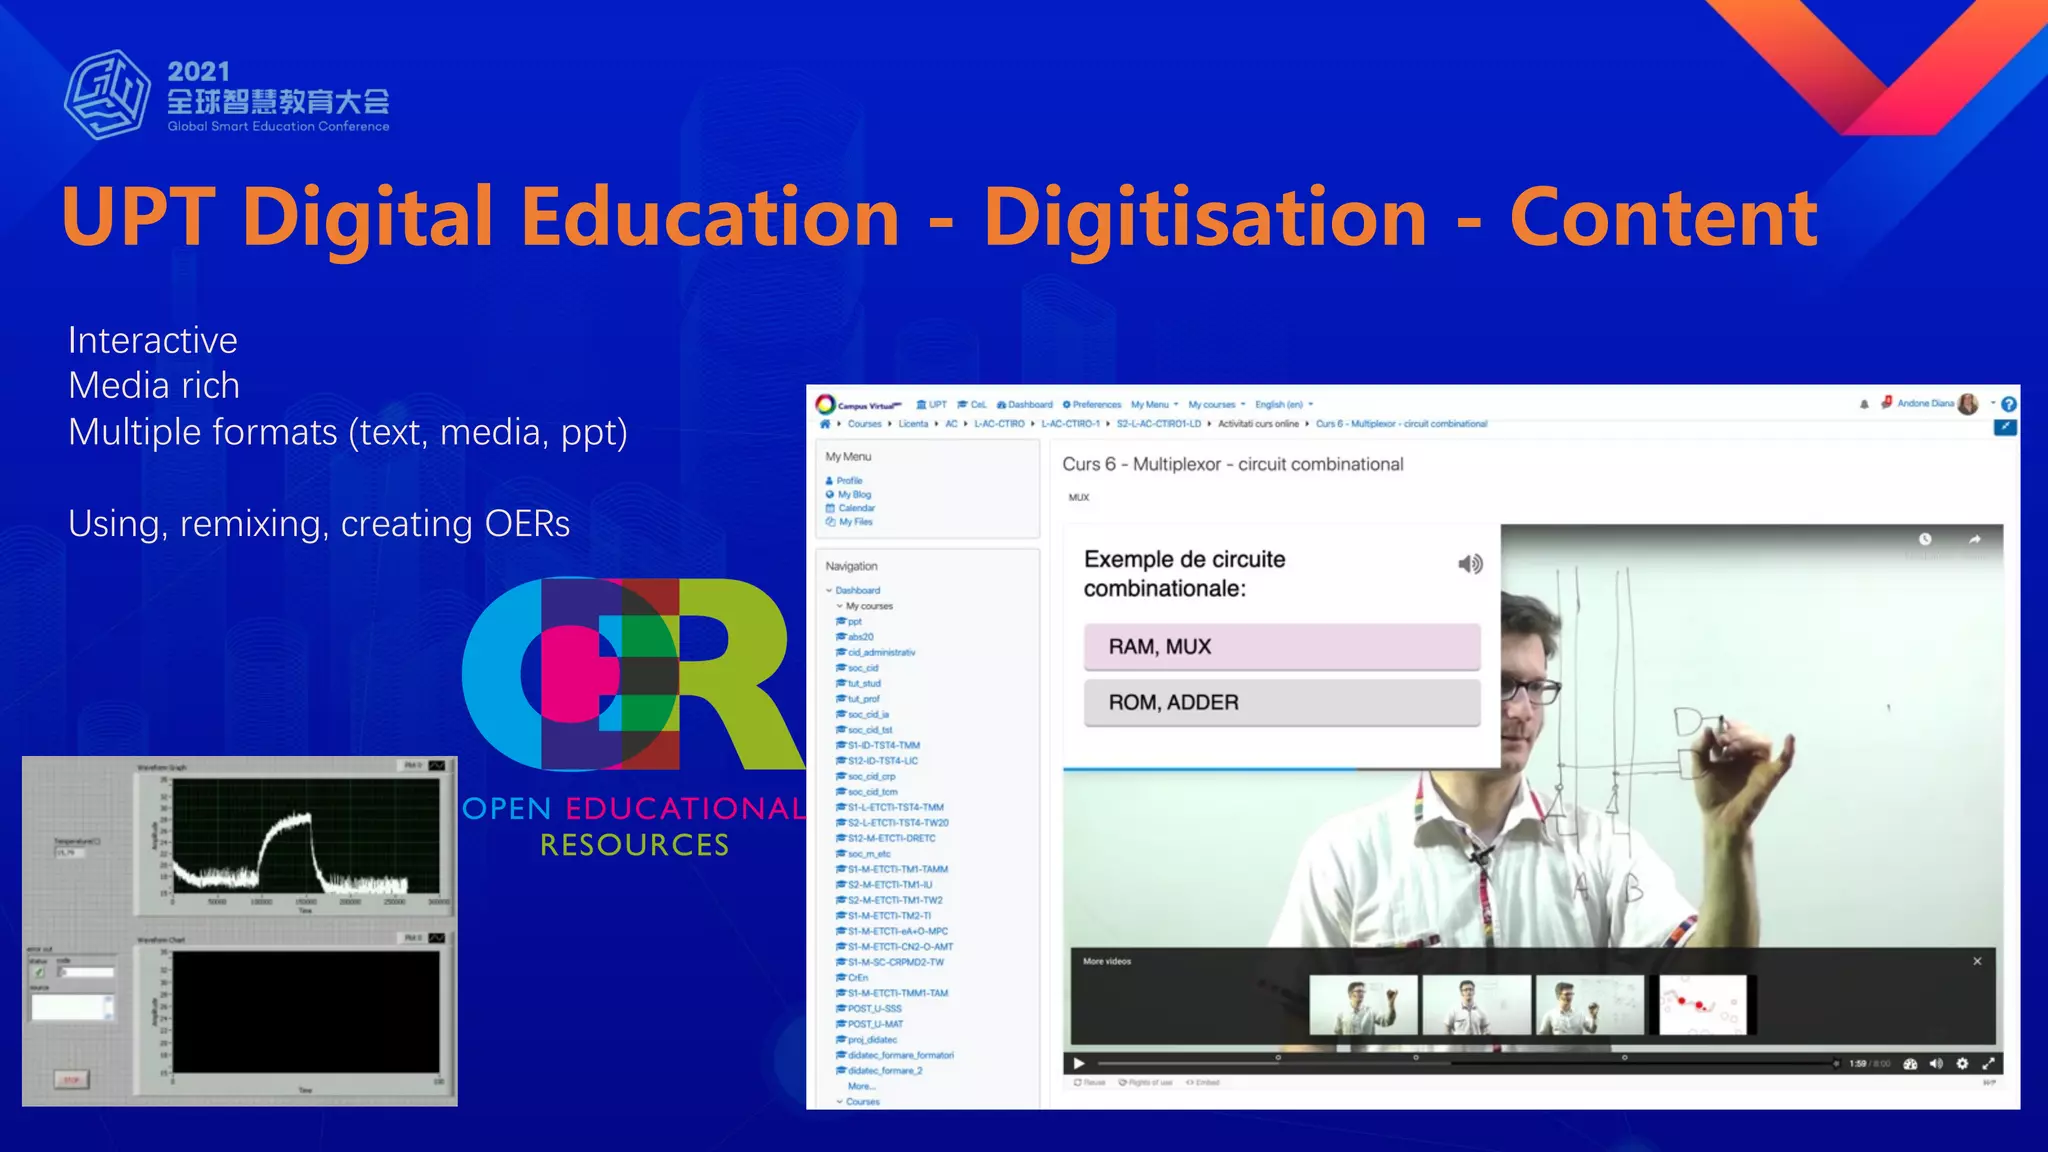This screenshot has width=2048, height=1152.
Task: Click the error code field in LabVIEW panel
Action: click(88, 972)
